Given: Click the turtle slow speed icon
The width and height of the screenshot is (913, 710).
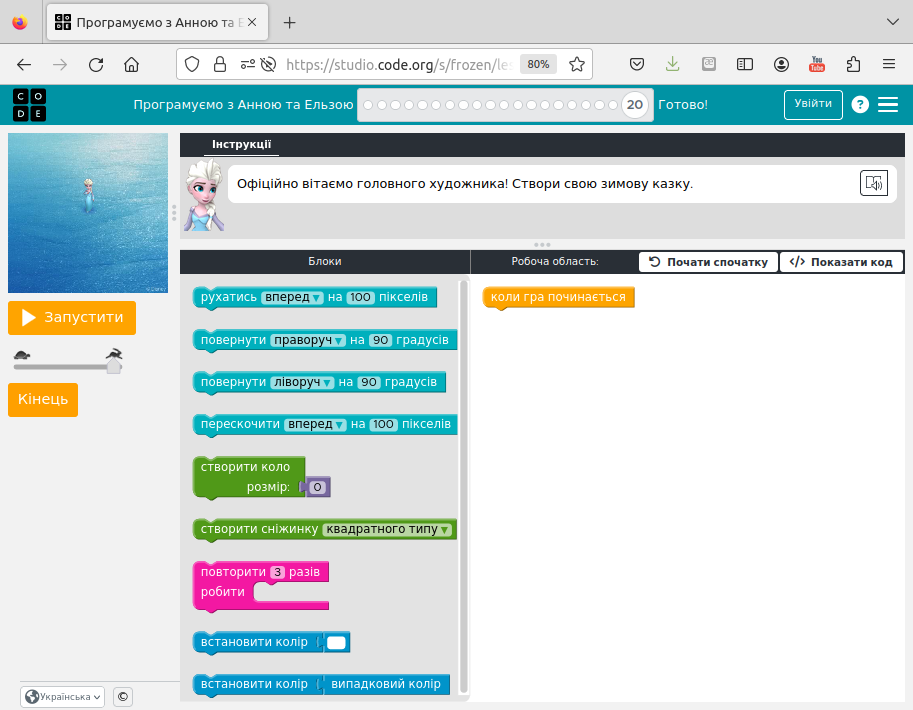Looking at the screenshot, I should tap(22, 355).
